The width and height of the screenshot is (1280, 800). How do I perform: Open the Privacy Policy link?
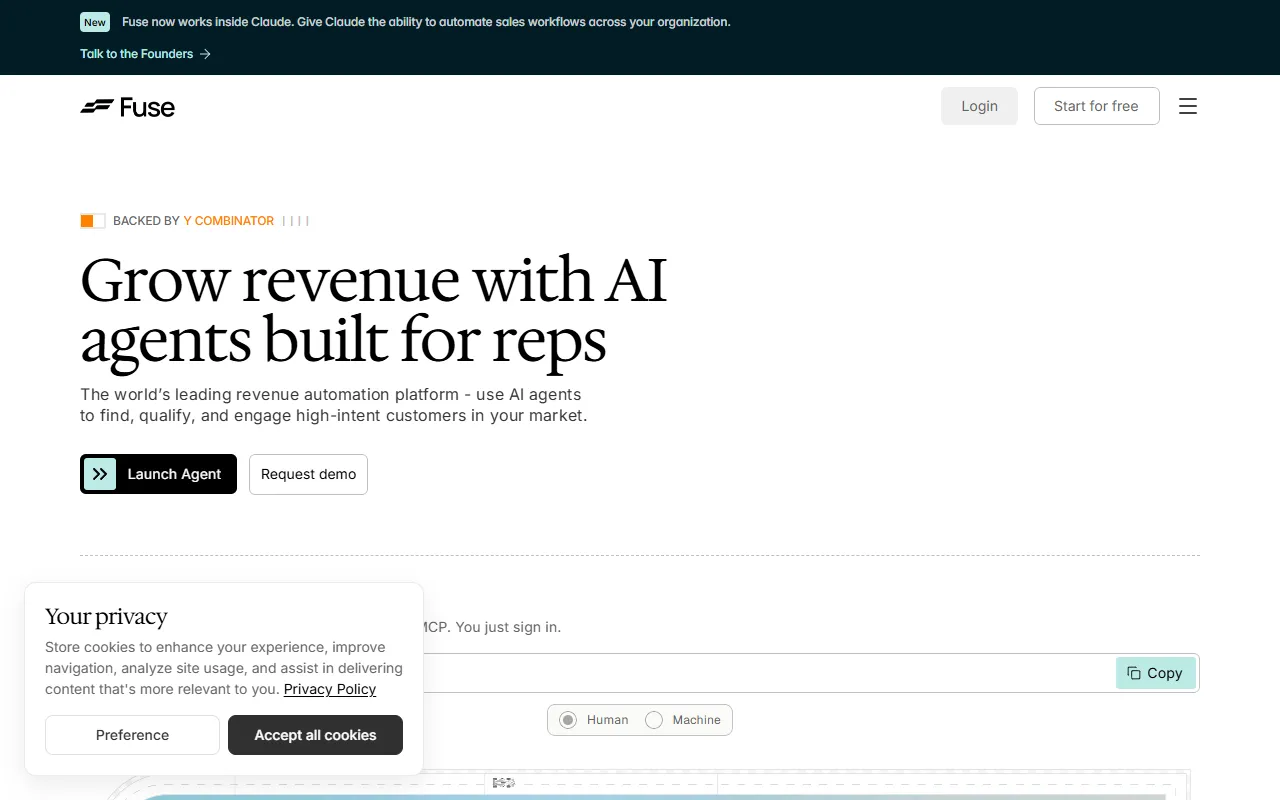[x=330, y=689]
